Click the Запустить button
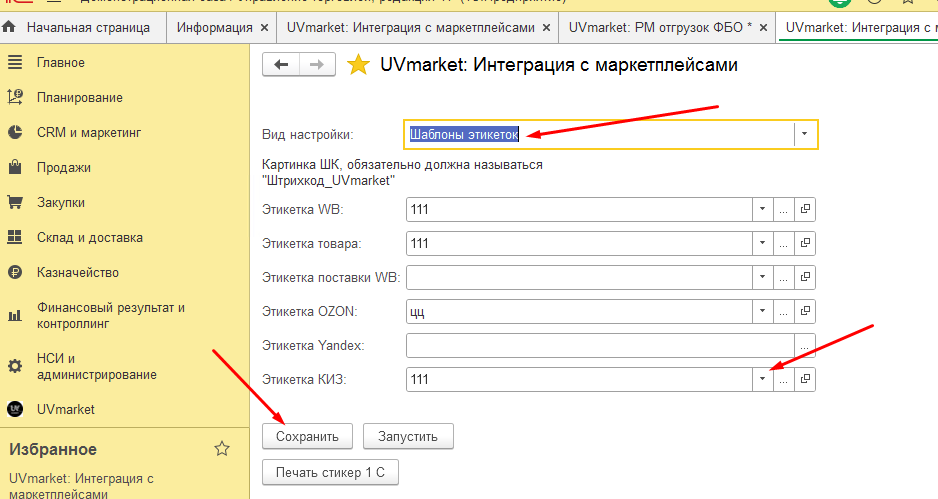The height and width of the screenshot is (499, 938). click(408, 436)
